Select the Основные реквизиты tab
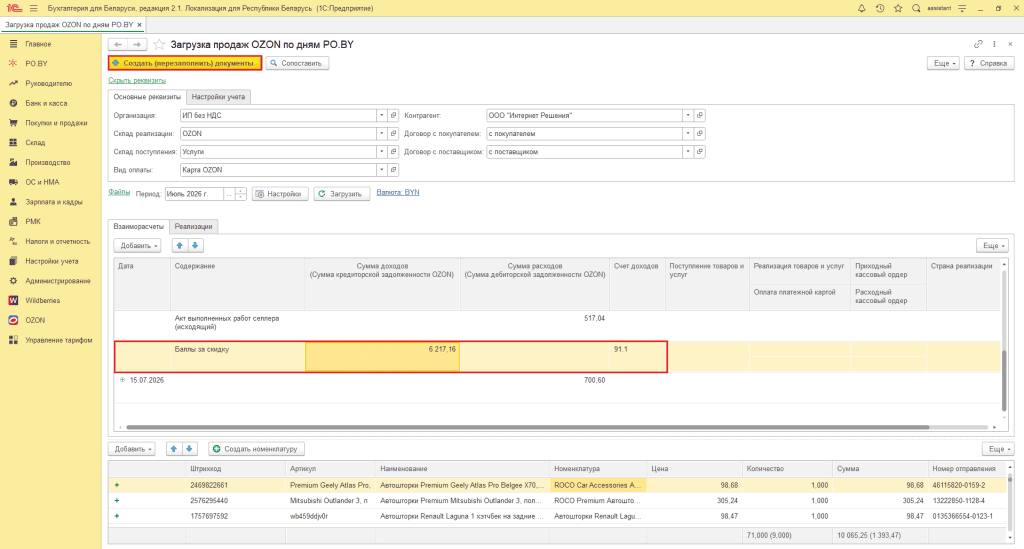Viewport: 1024px width, 549px height. coord(147,97)
